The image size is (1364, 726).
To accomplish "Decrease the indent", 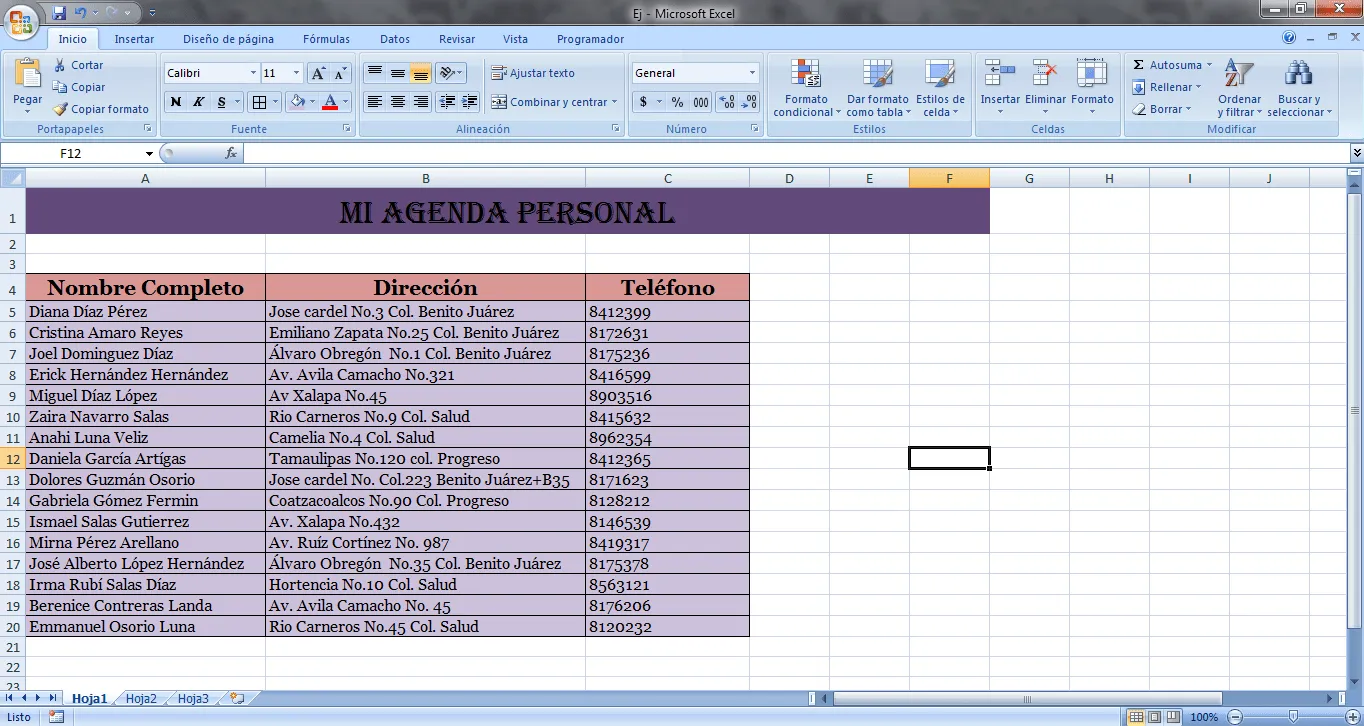I will 447,102.
